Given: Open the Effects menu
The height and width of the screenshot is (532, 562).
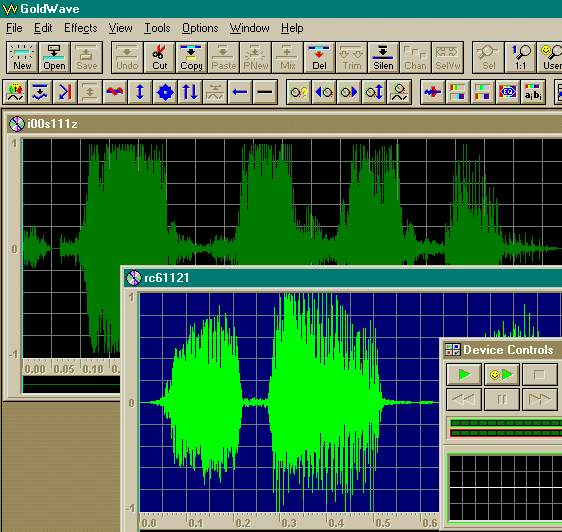Looking at the screenshot, I should (x=81, y=28).
